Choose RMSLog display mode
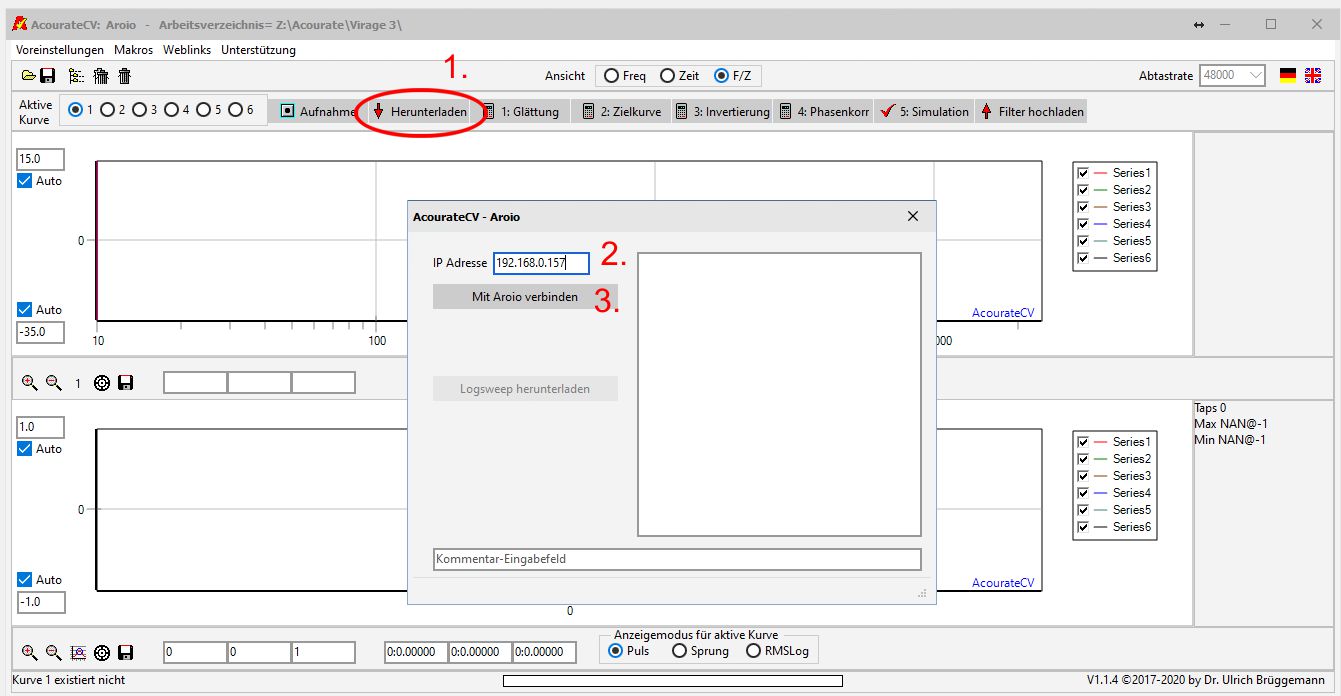Image resolution: width=1341 pixels, height=696 pixels. 777,651
